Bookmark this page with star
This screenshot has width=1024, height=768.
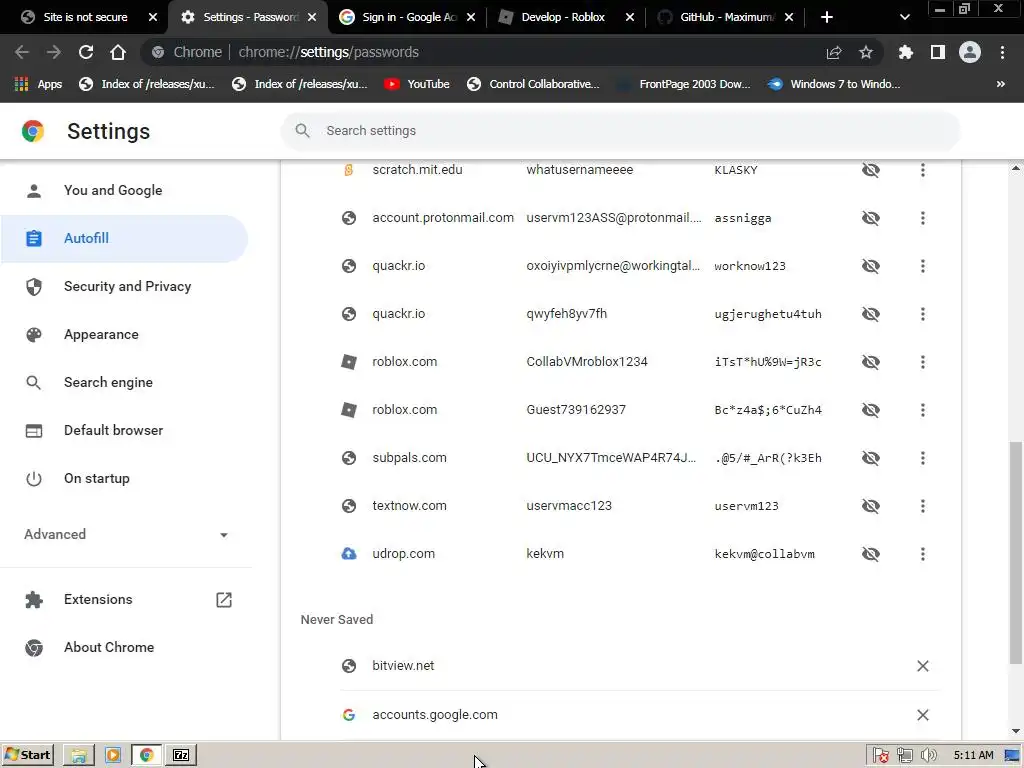pyautogui.click(x=866, y=52)
